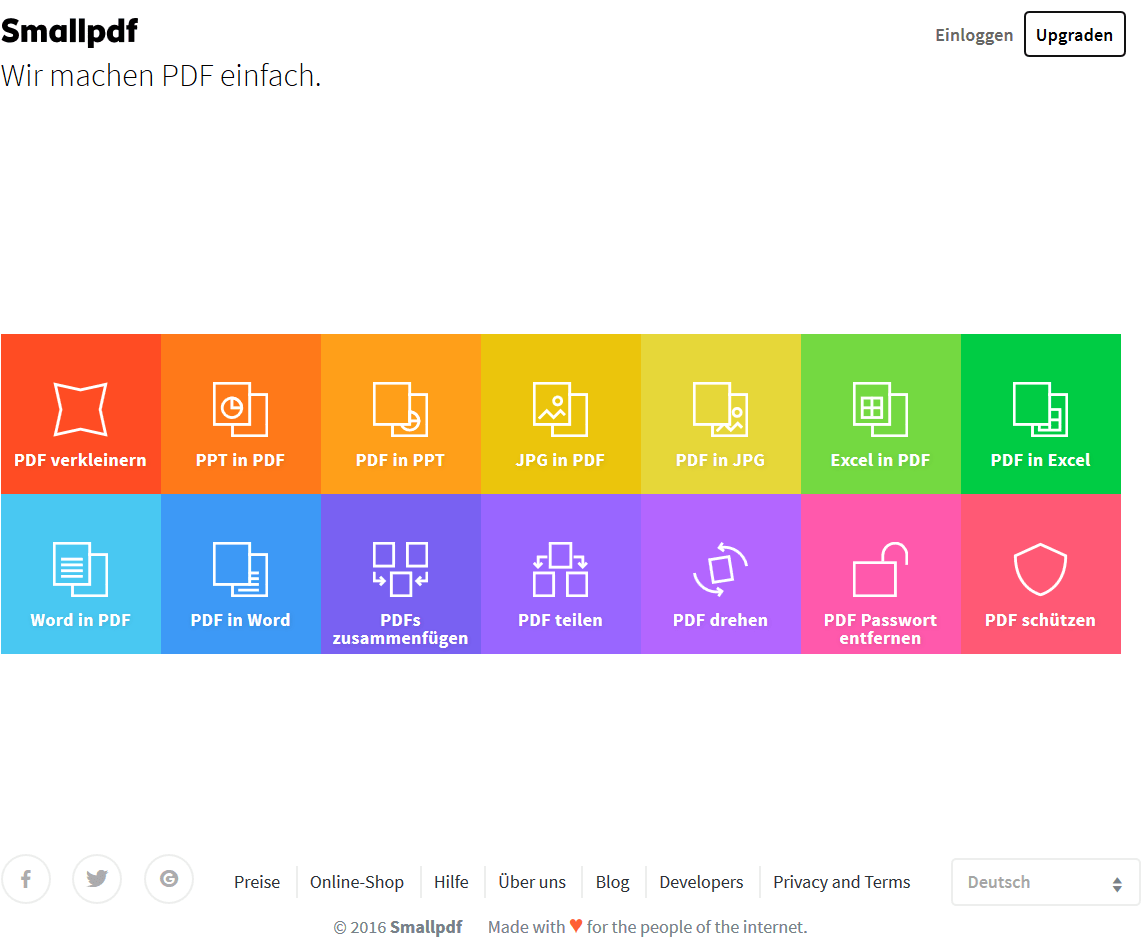This screenshot has height=944, width=1141.
Task: Click the Einloggen link
Action: coord(974,35)
